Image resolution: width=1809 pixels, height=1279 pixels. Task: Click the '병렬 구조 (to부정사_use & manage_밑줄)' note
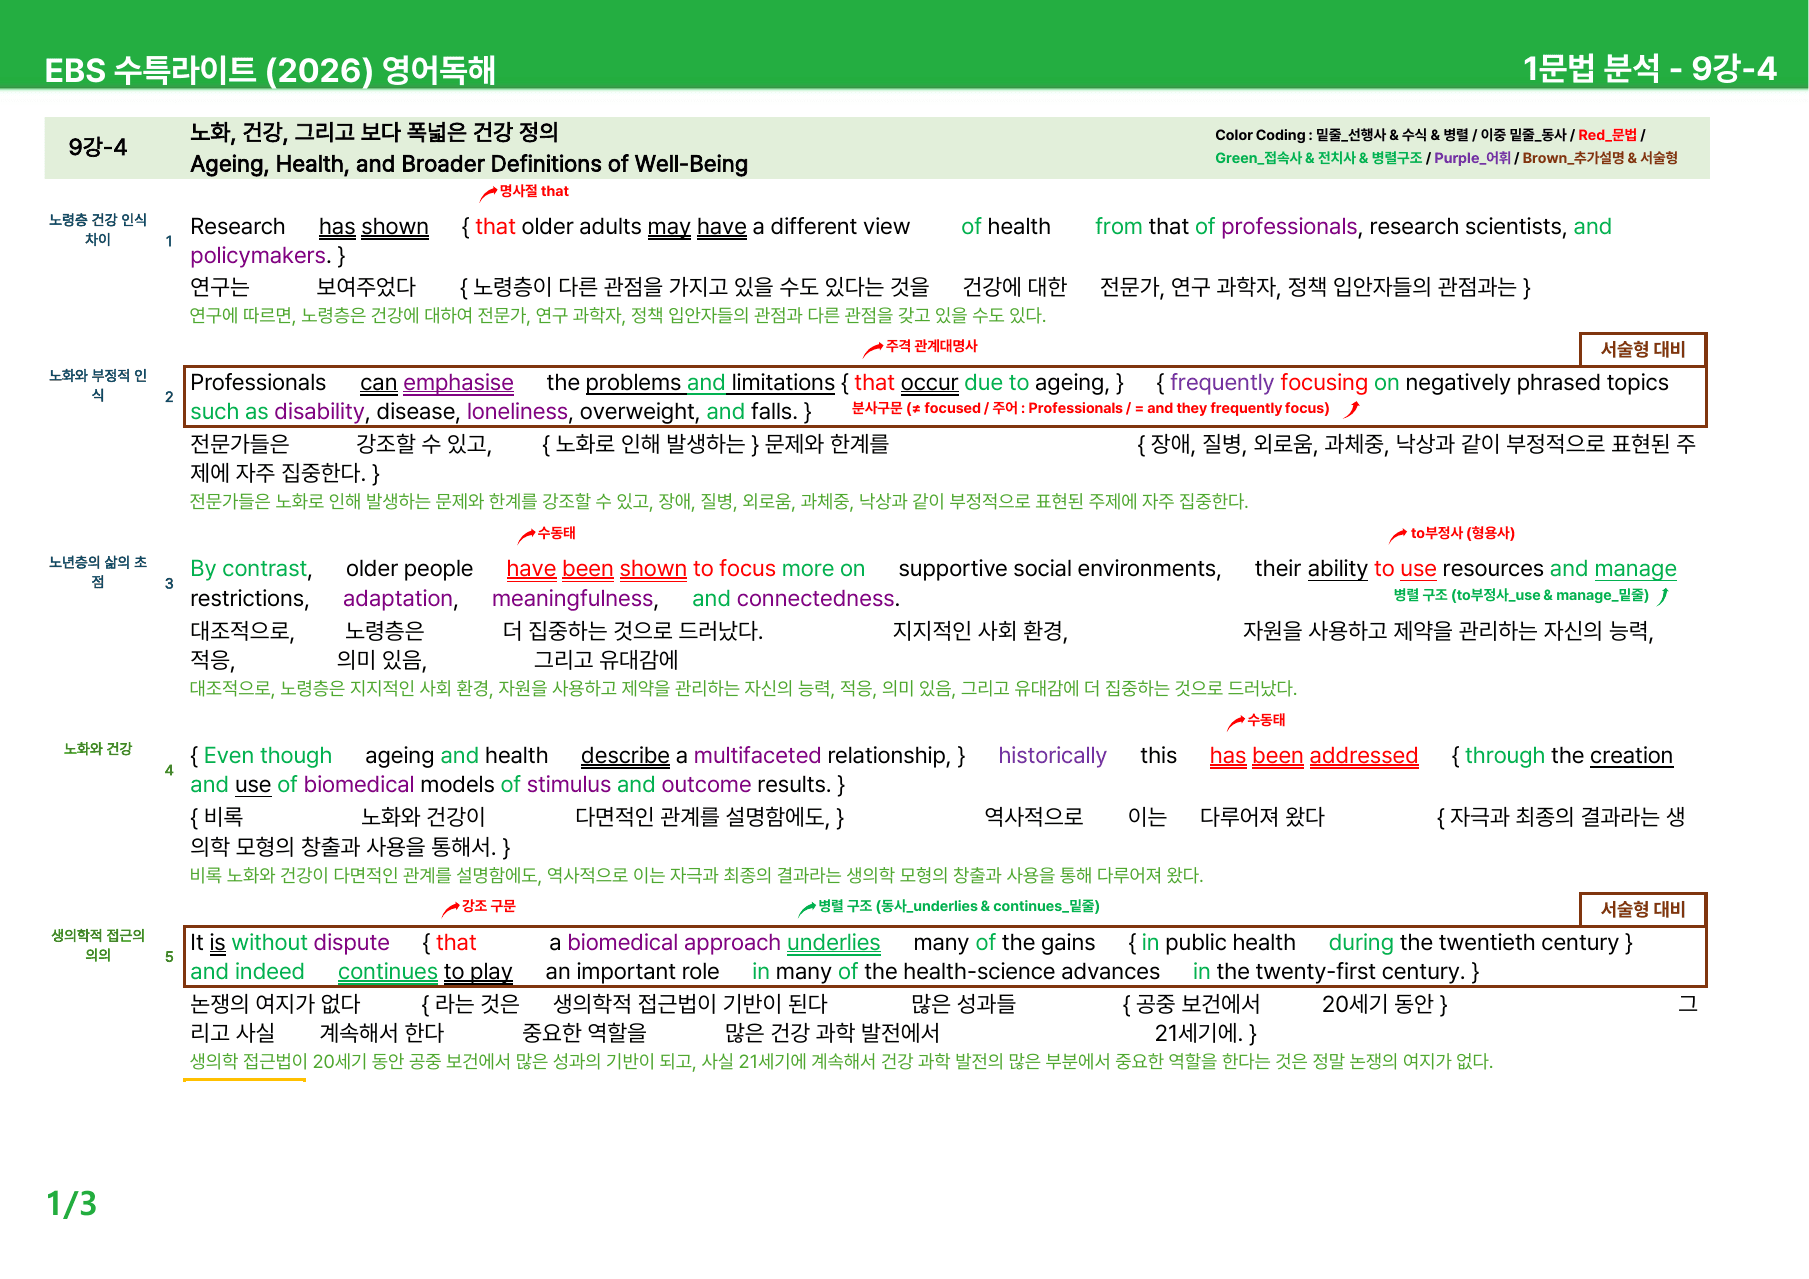pyautogui.click(x=1521, y=595)
